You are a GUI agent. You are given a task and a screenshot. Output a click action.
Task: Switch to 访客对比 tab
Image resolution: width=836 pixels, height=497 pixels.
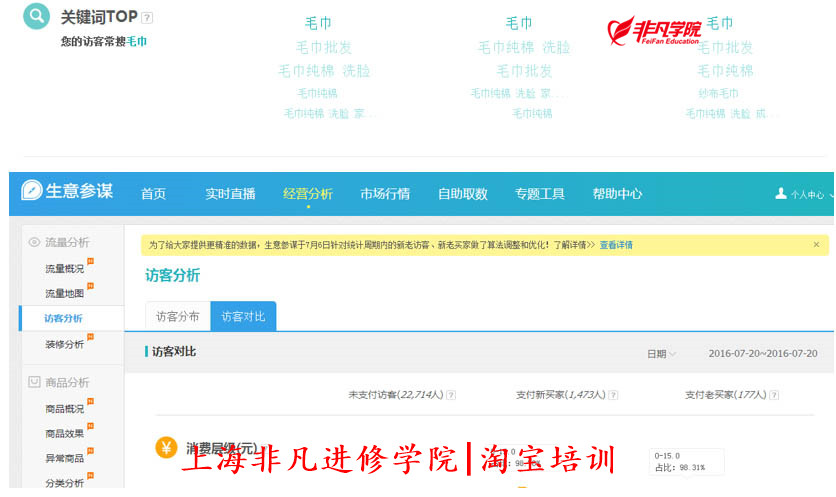pyautogui.click(x=243, y=316)
